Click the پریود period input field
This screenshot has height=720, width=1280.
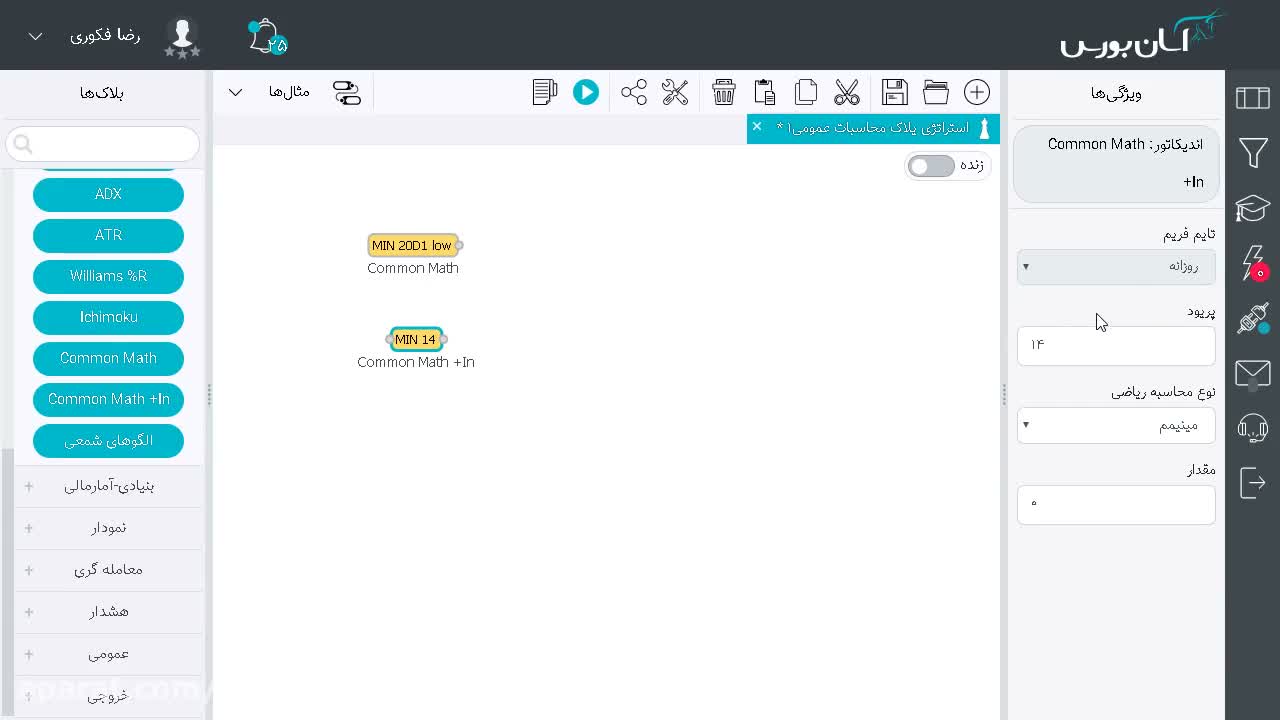point(1116,345)
